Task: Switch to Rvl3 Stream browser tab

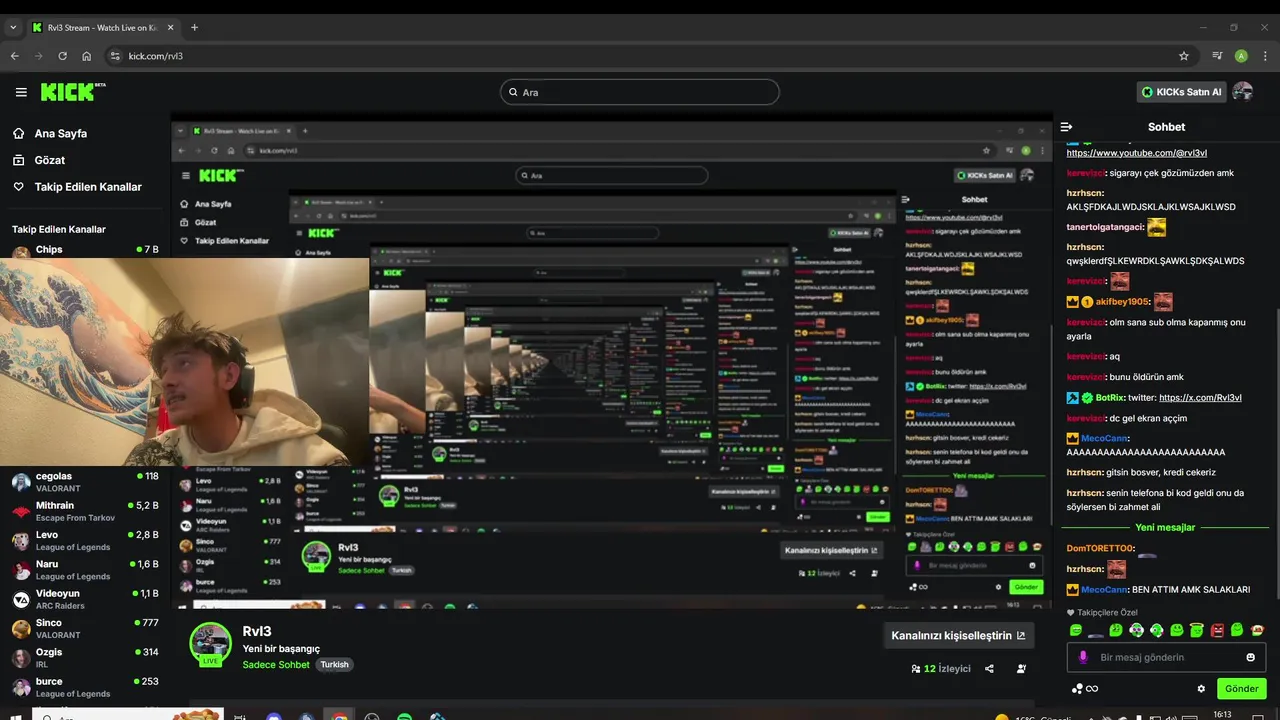Action: point(102,27)
